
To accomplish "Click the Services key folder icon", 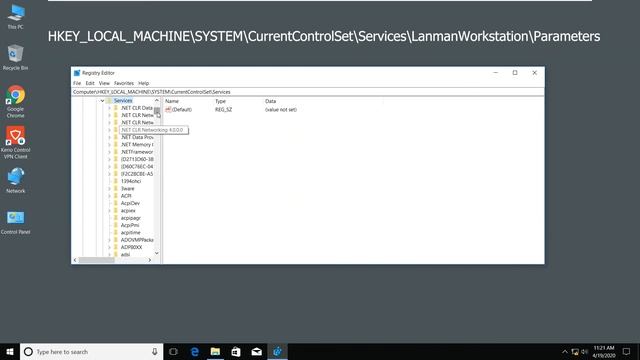I will 109,100.
